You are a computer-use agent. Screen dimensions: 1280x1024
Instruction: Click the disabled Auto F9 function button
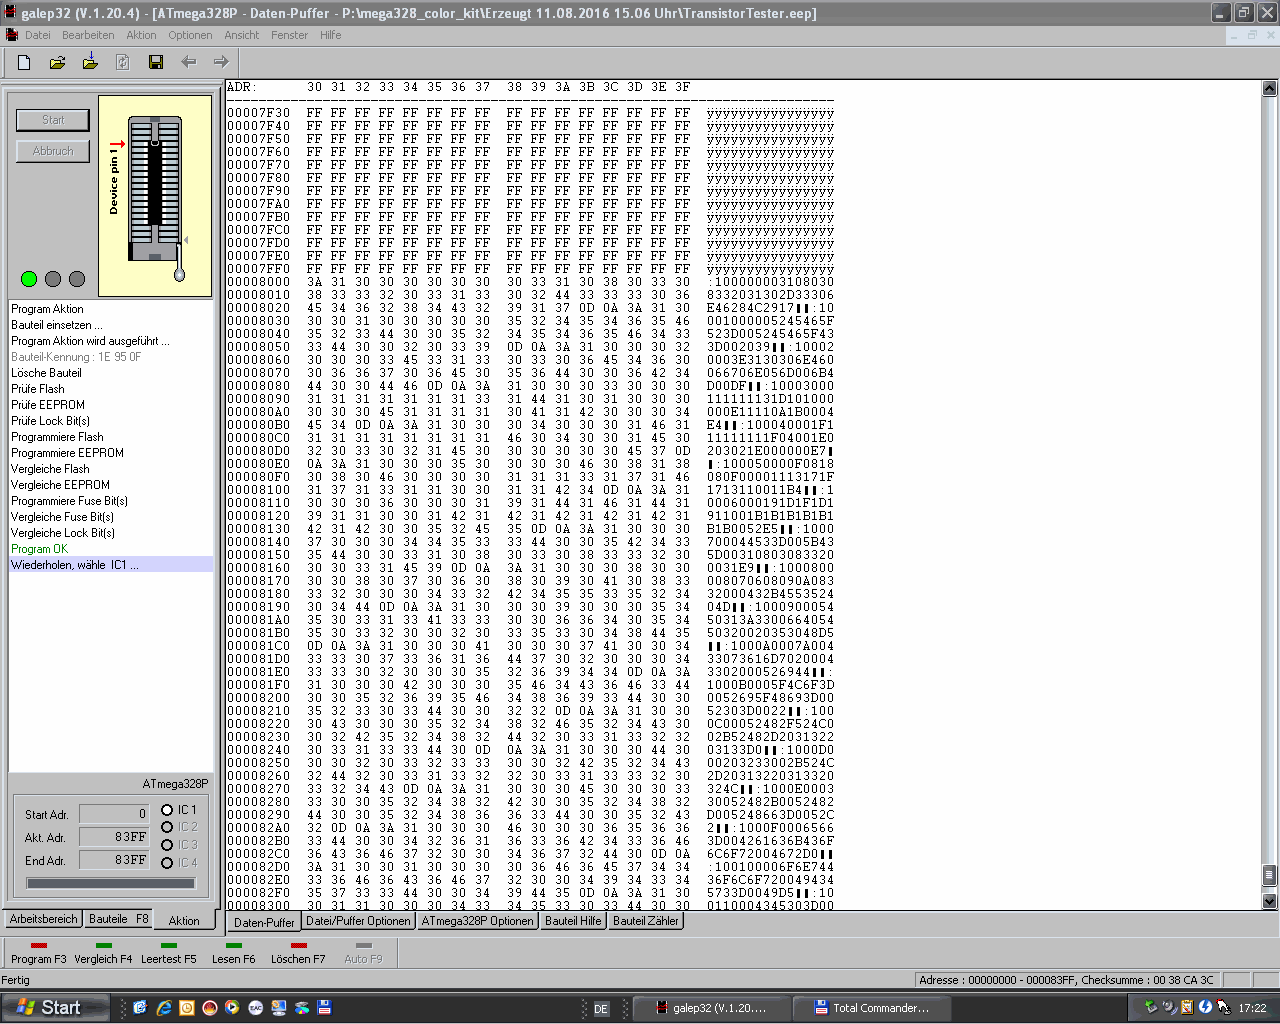click(363, 953)
